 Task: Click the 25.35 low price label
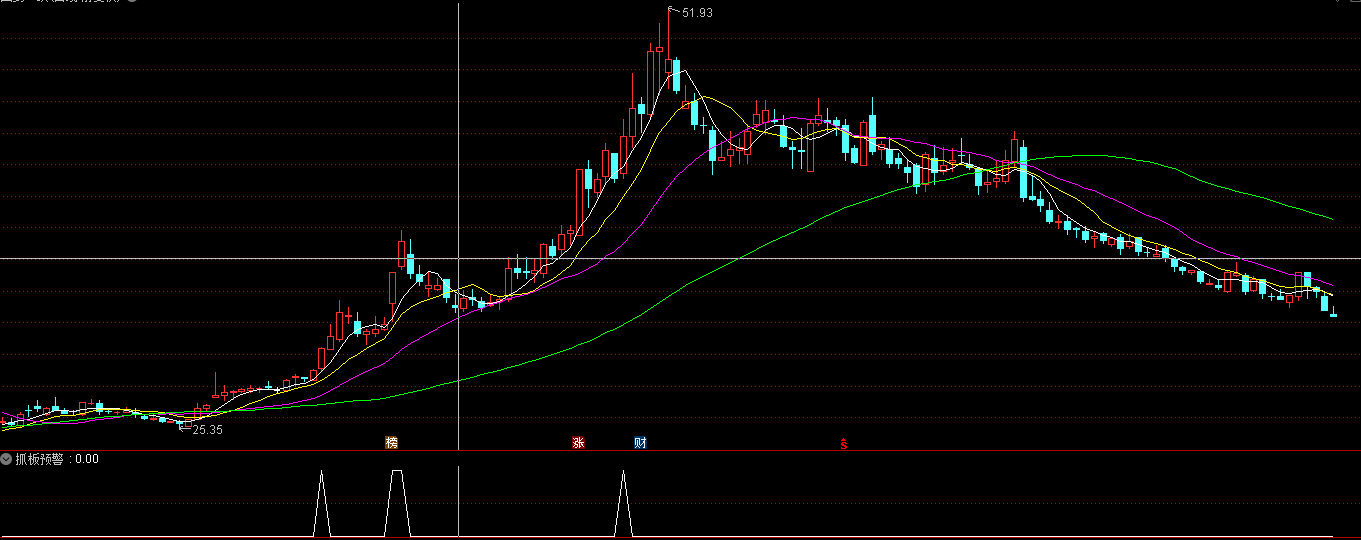[x=207, y=430]
